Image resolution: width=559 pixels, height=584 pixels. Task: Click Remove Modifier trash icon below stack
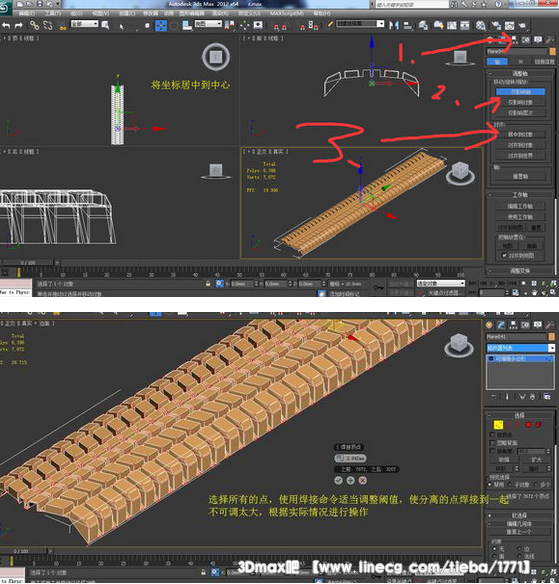click(533, 397)
